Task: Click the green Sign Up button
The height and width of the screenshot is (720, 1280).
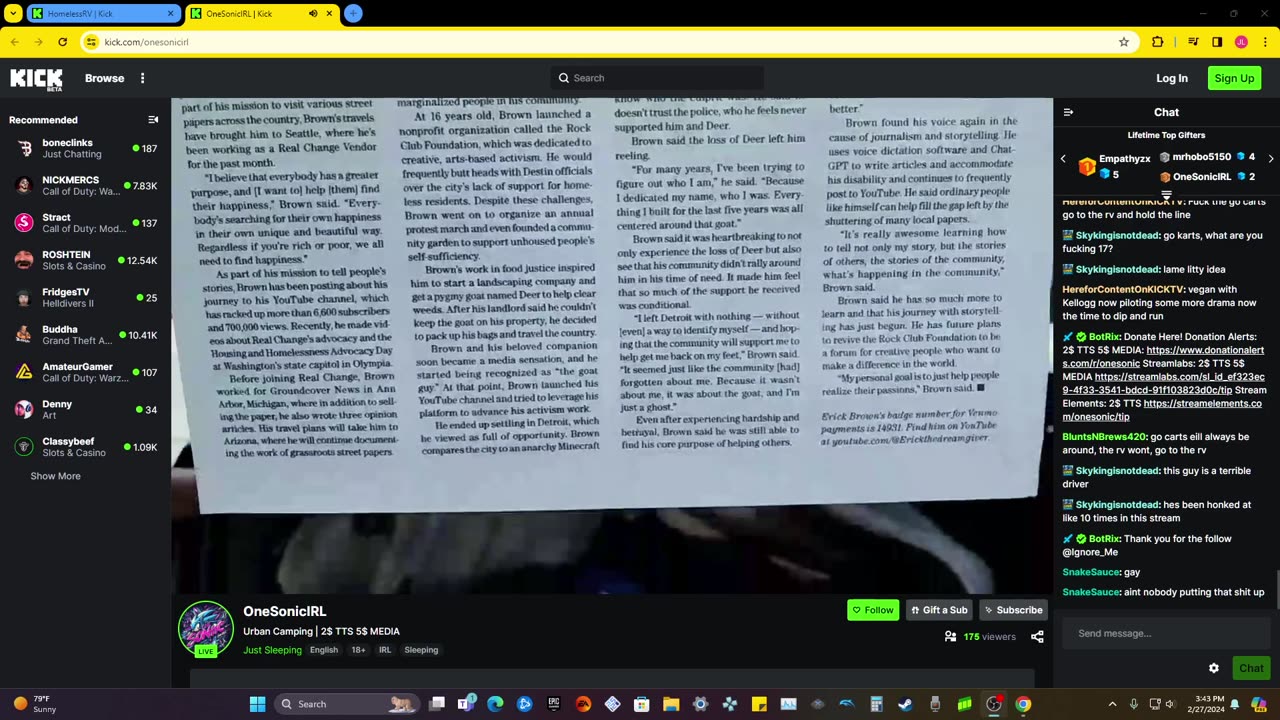Action: 1234,78
